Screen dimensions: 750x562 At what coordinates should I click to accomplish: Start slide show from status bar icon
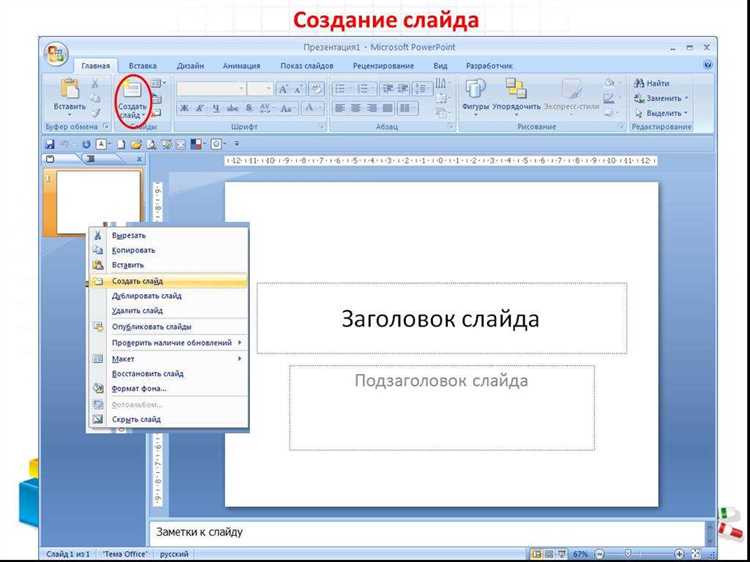(562, 554)
